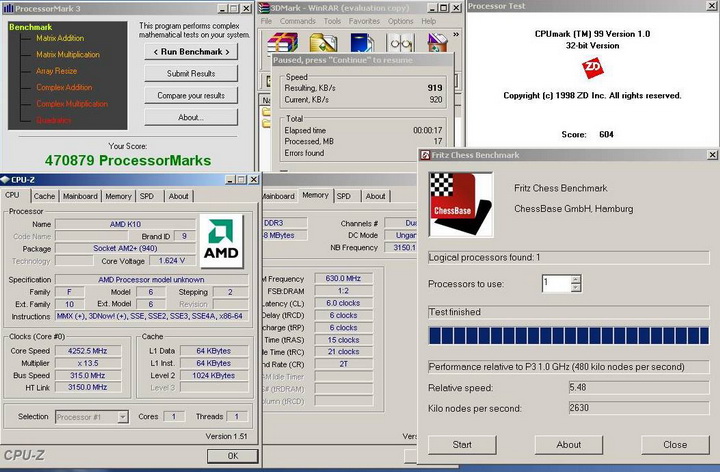Screen dimensions: 720x472
Task: Click the HT Link value 3150.0 MHz
Action: pos(88,388)
